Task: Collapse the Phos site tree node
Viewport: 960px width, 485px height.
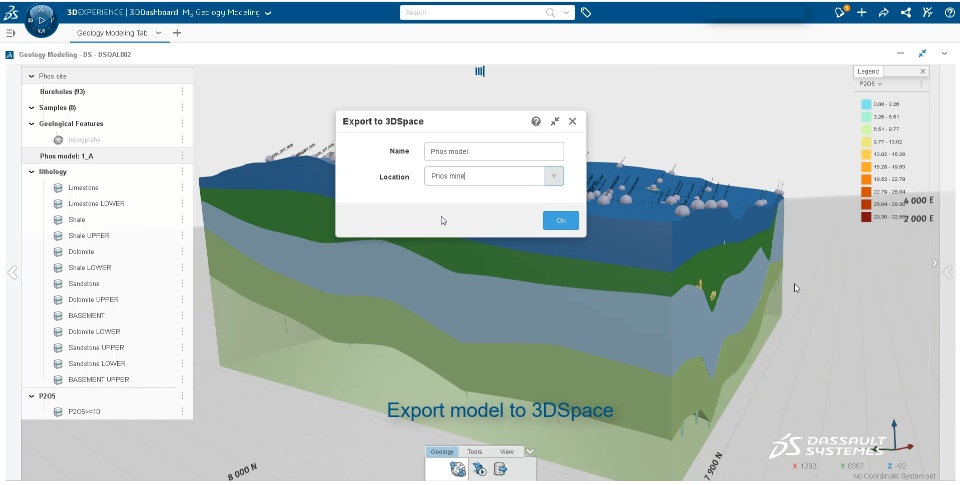Action: [31, 77]
